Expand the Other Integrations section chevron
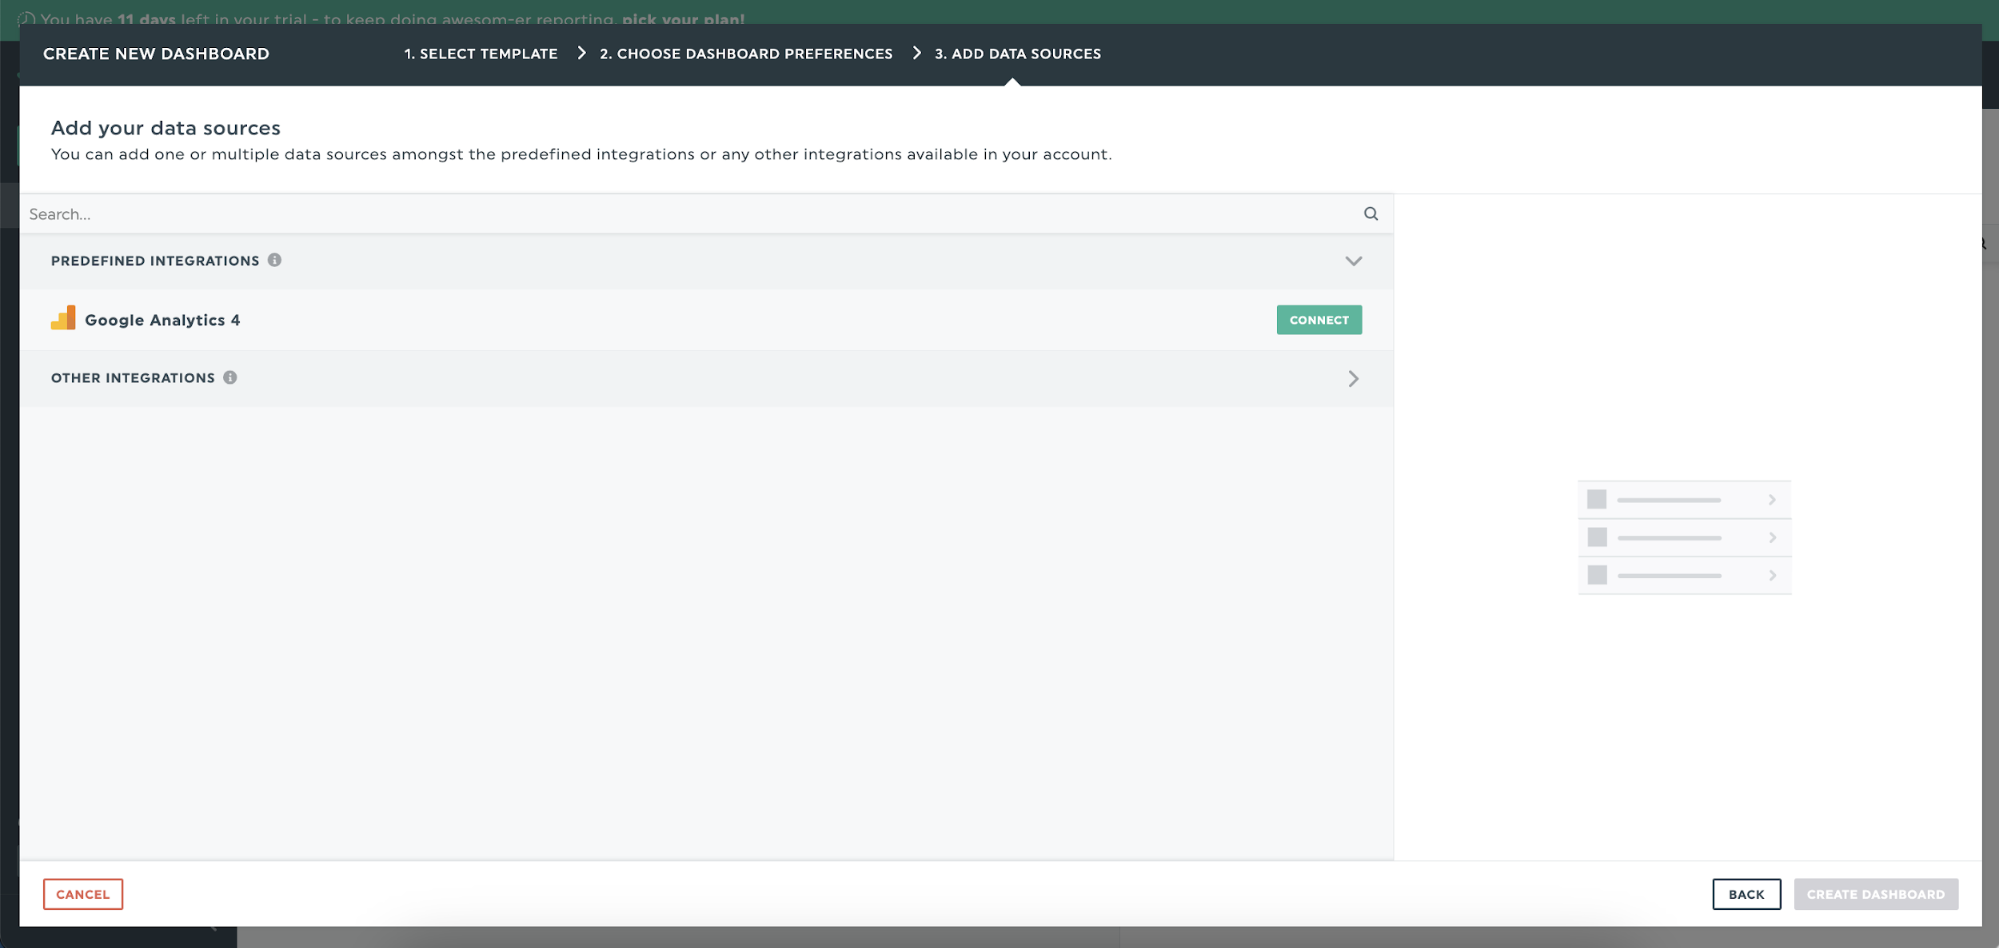Image resolution: width=1999 pixels, height=948 pixels. pos(1353,378)
